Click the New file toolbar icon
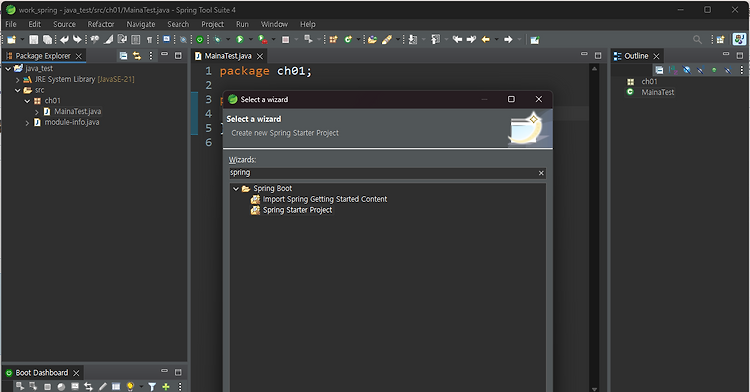Screen dimensions: 750x392 click(11, 40)
